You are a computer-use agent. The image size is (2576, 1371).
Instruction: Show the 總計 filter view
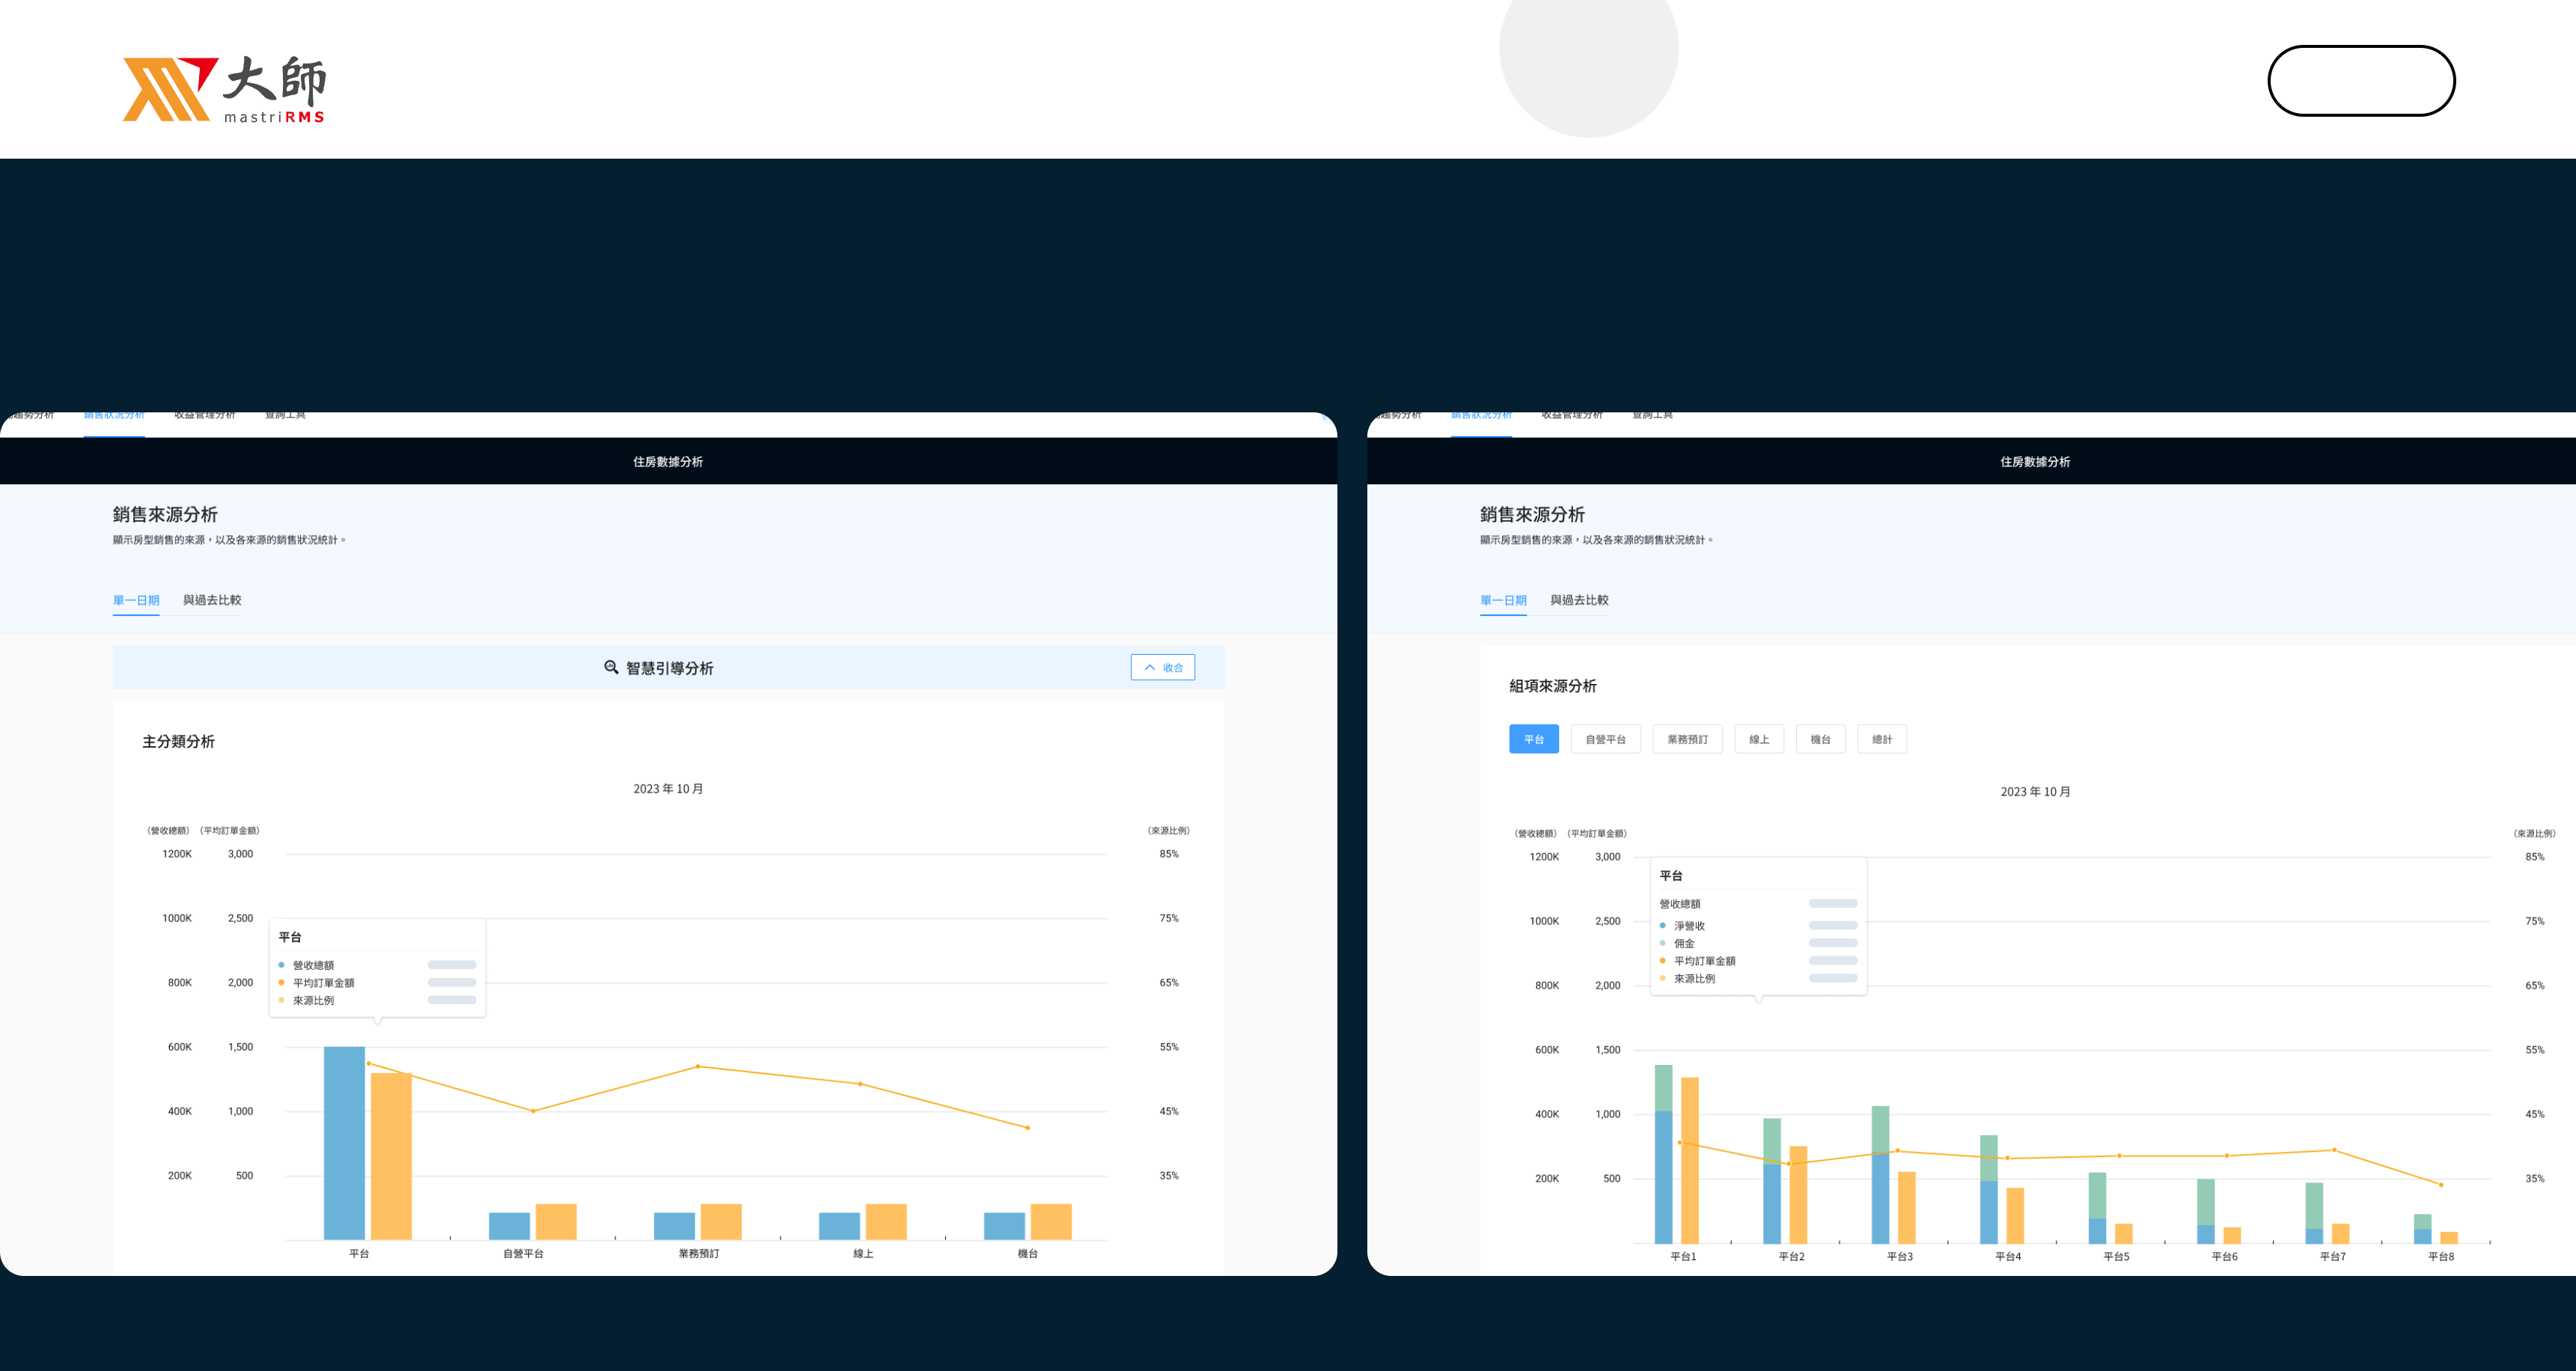tap(1882, 739)
